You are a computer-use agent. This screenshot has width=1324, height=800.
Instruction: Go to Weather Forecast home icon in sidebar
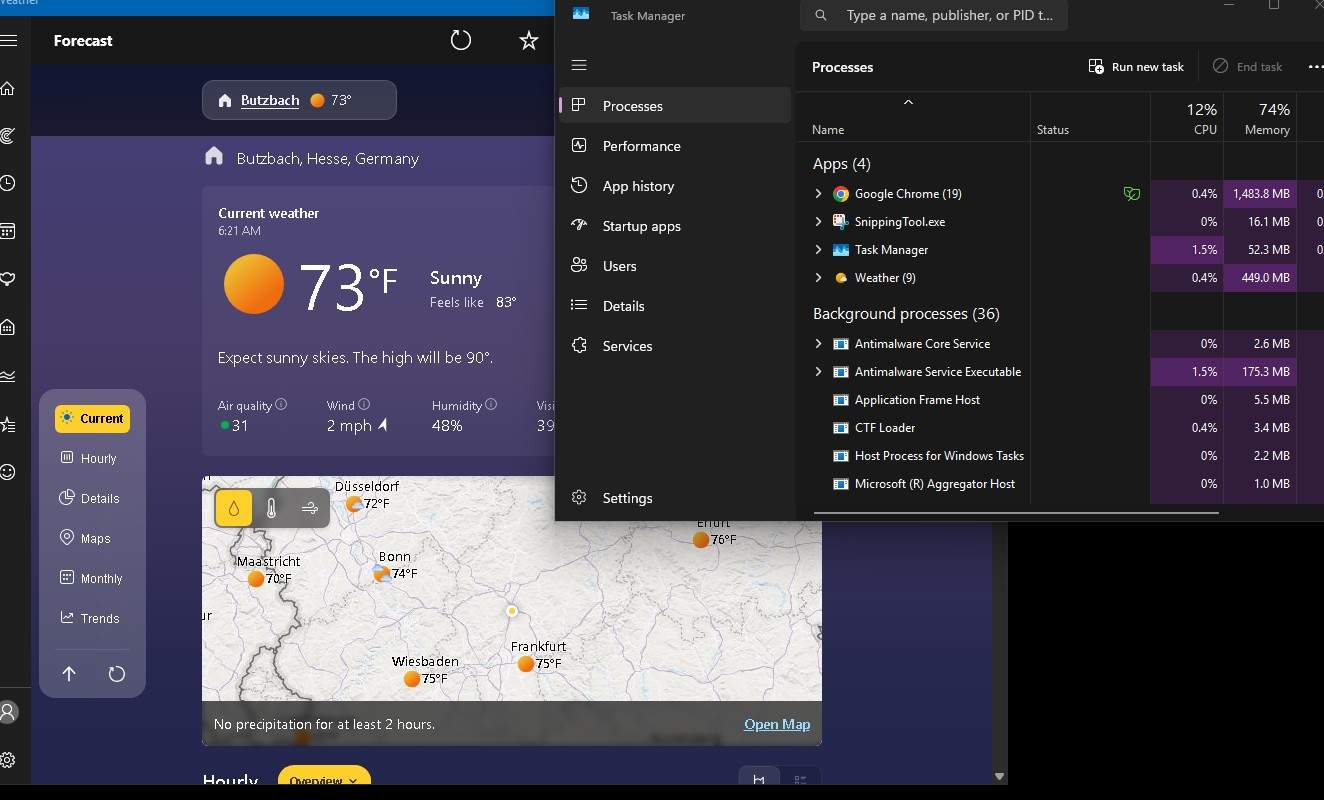click(7, 88)
